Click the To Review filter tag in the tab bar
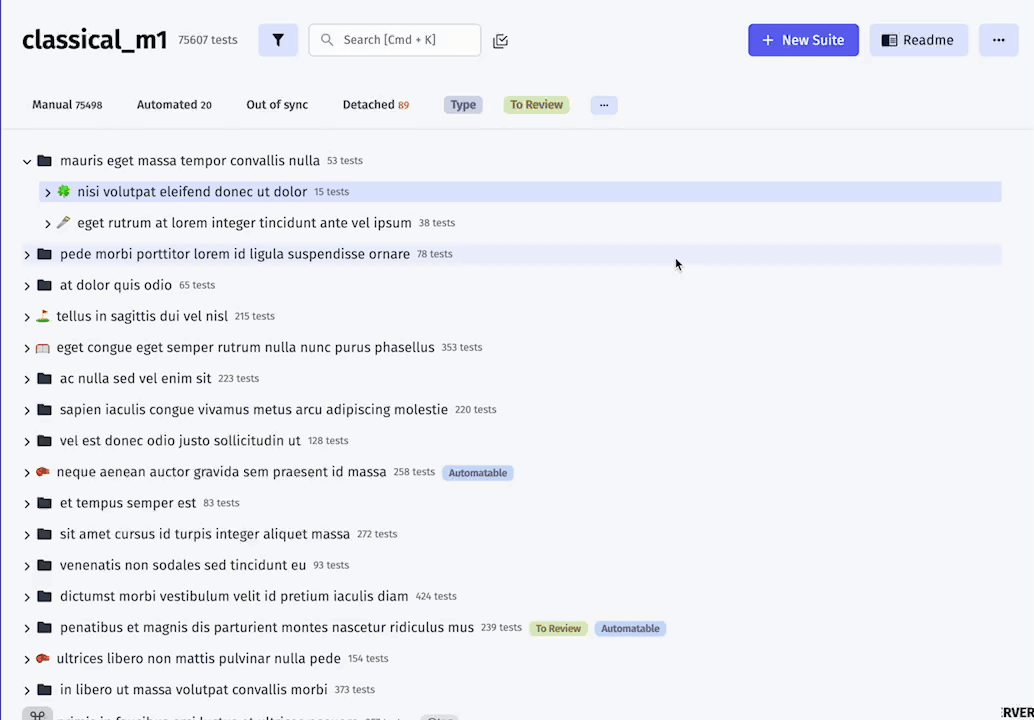 point(536,105)
